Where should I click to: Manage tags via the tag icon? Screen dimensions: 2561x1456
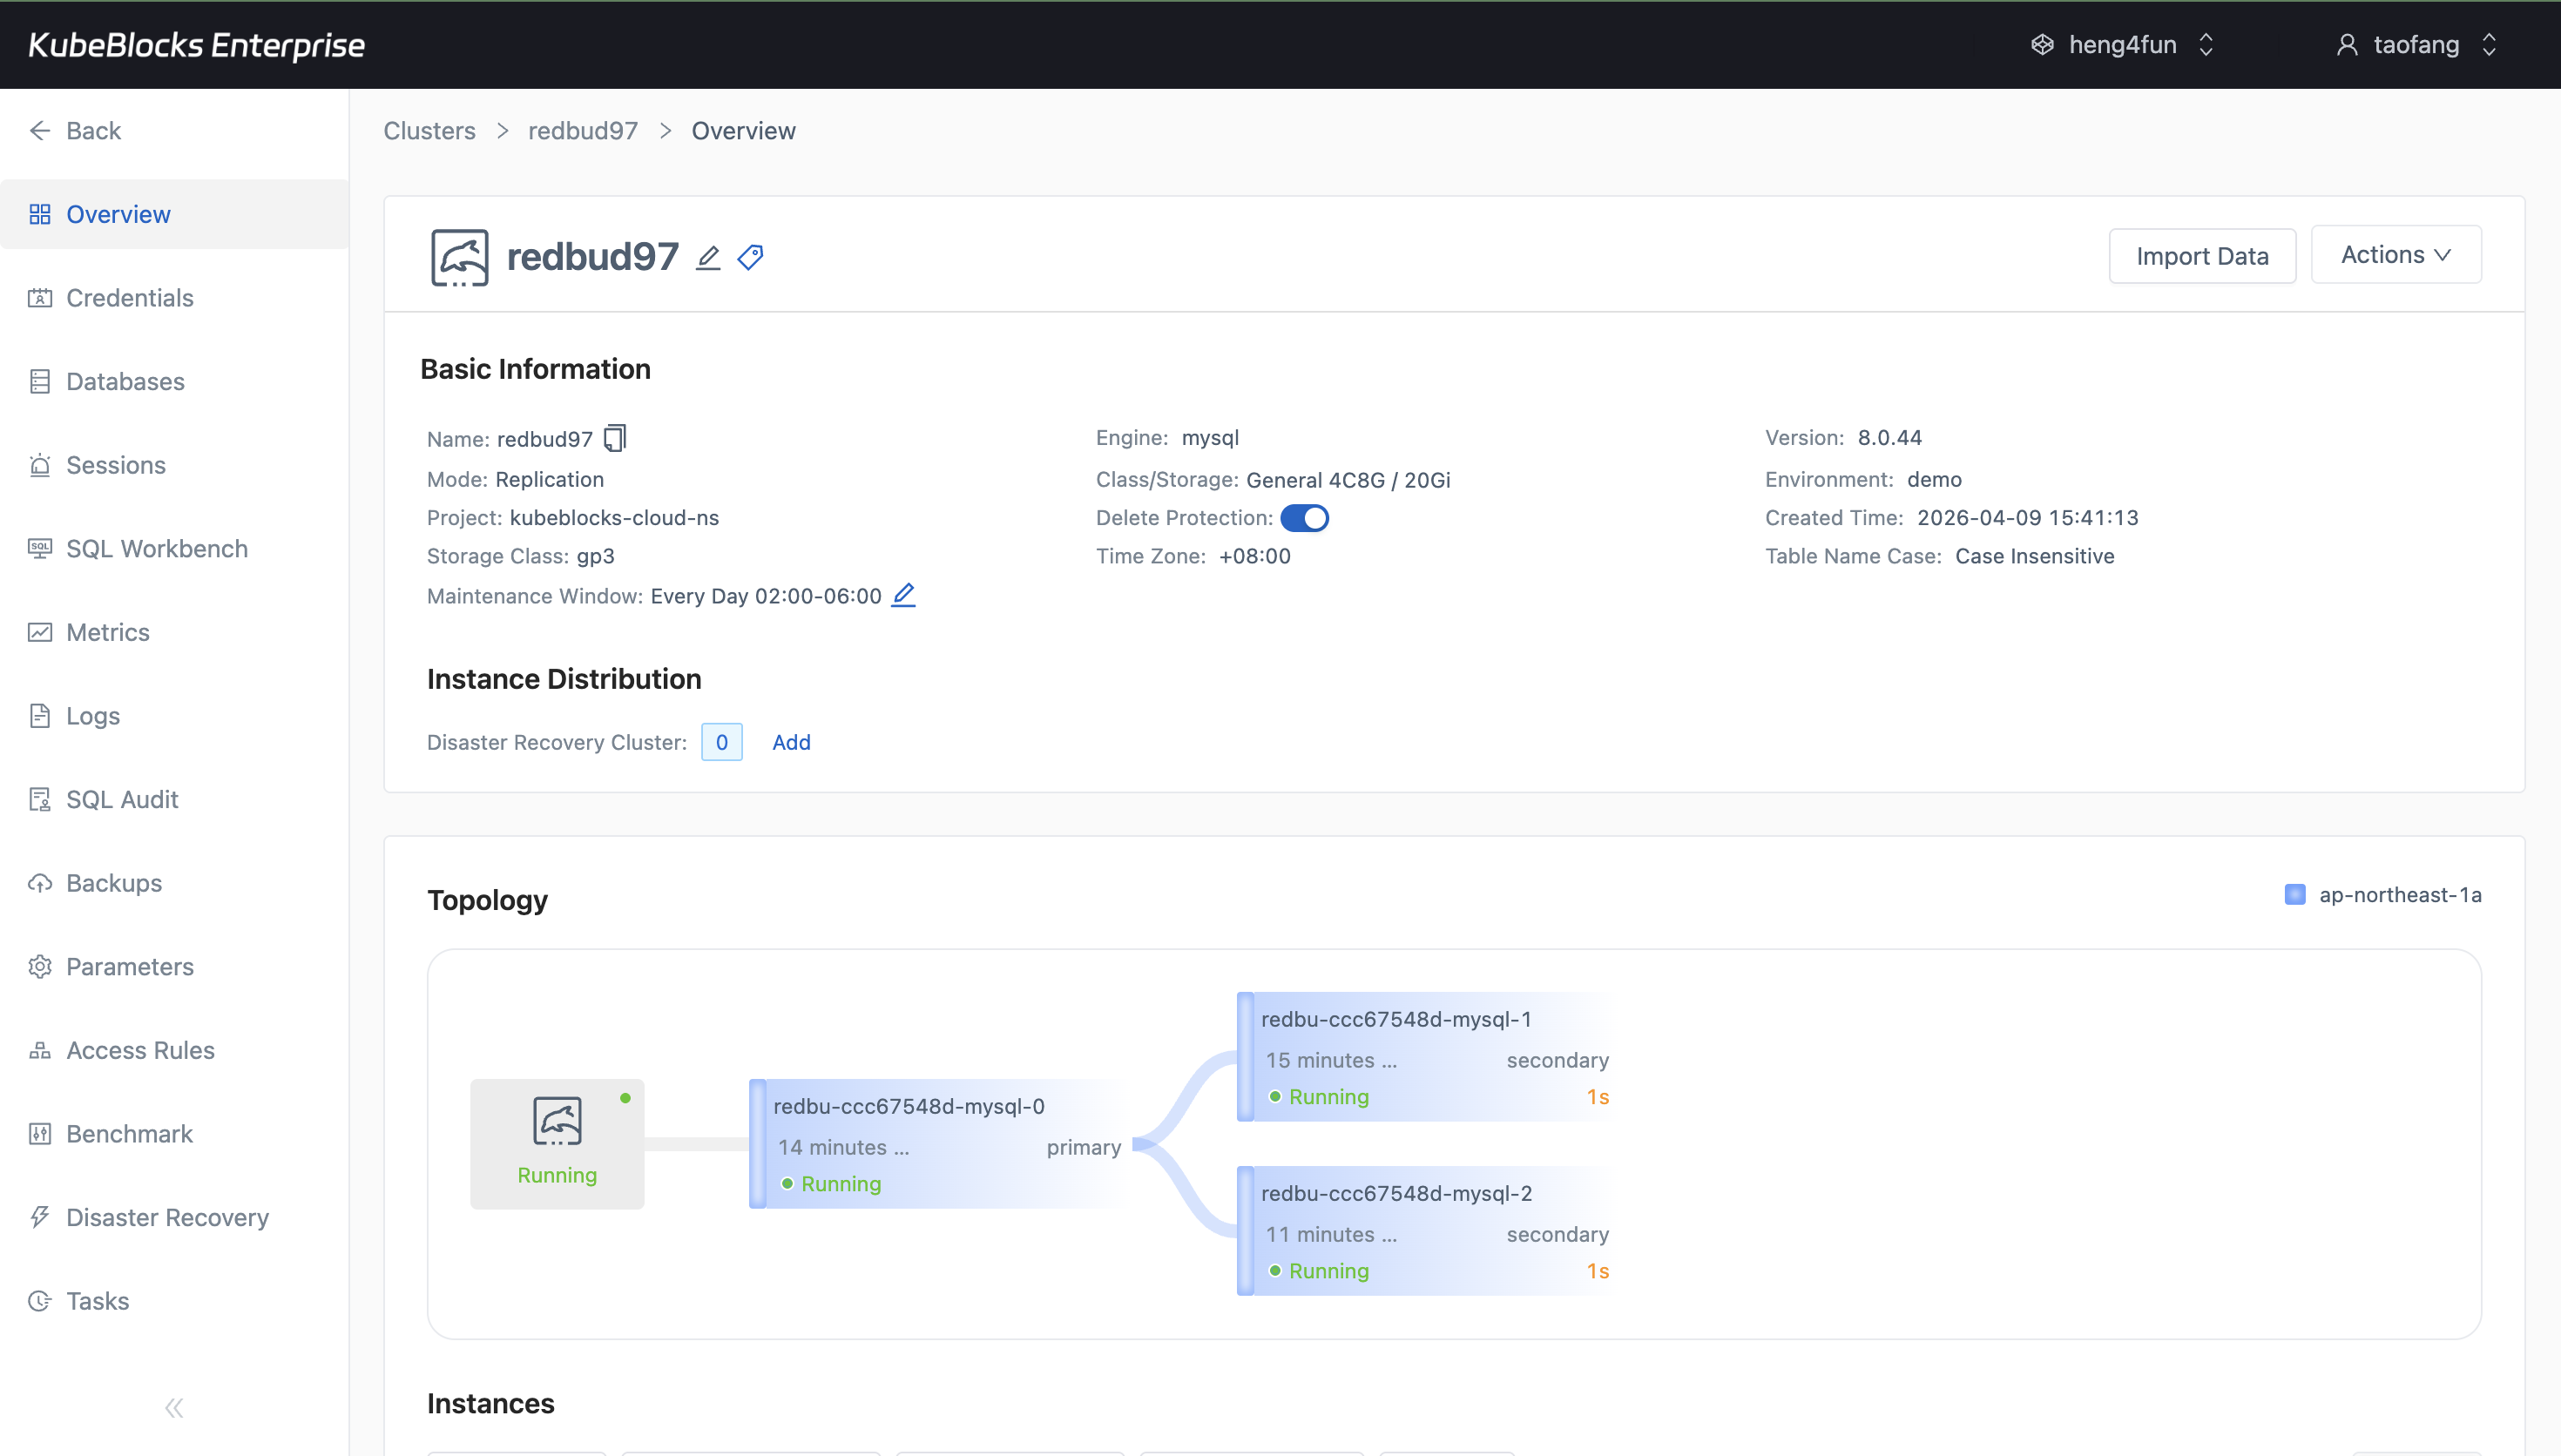[750, 257]
